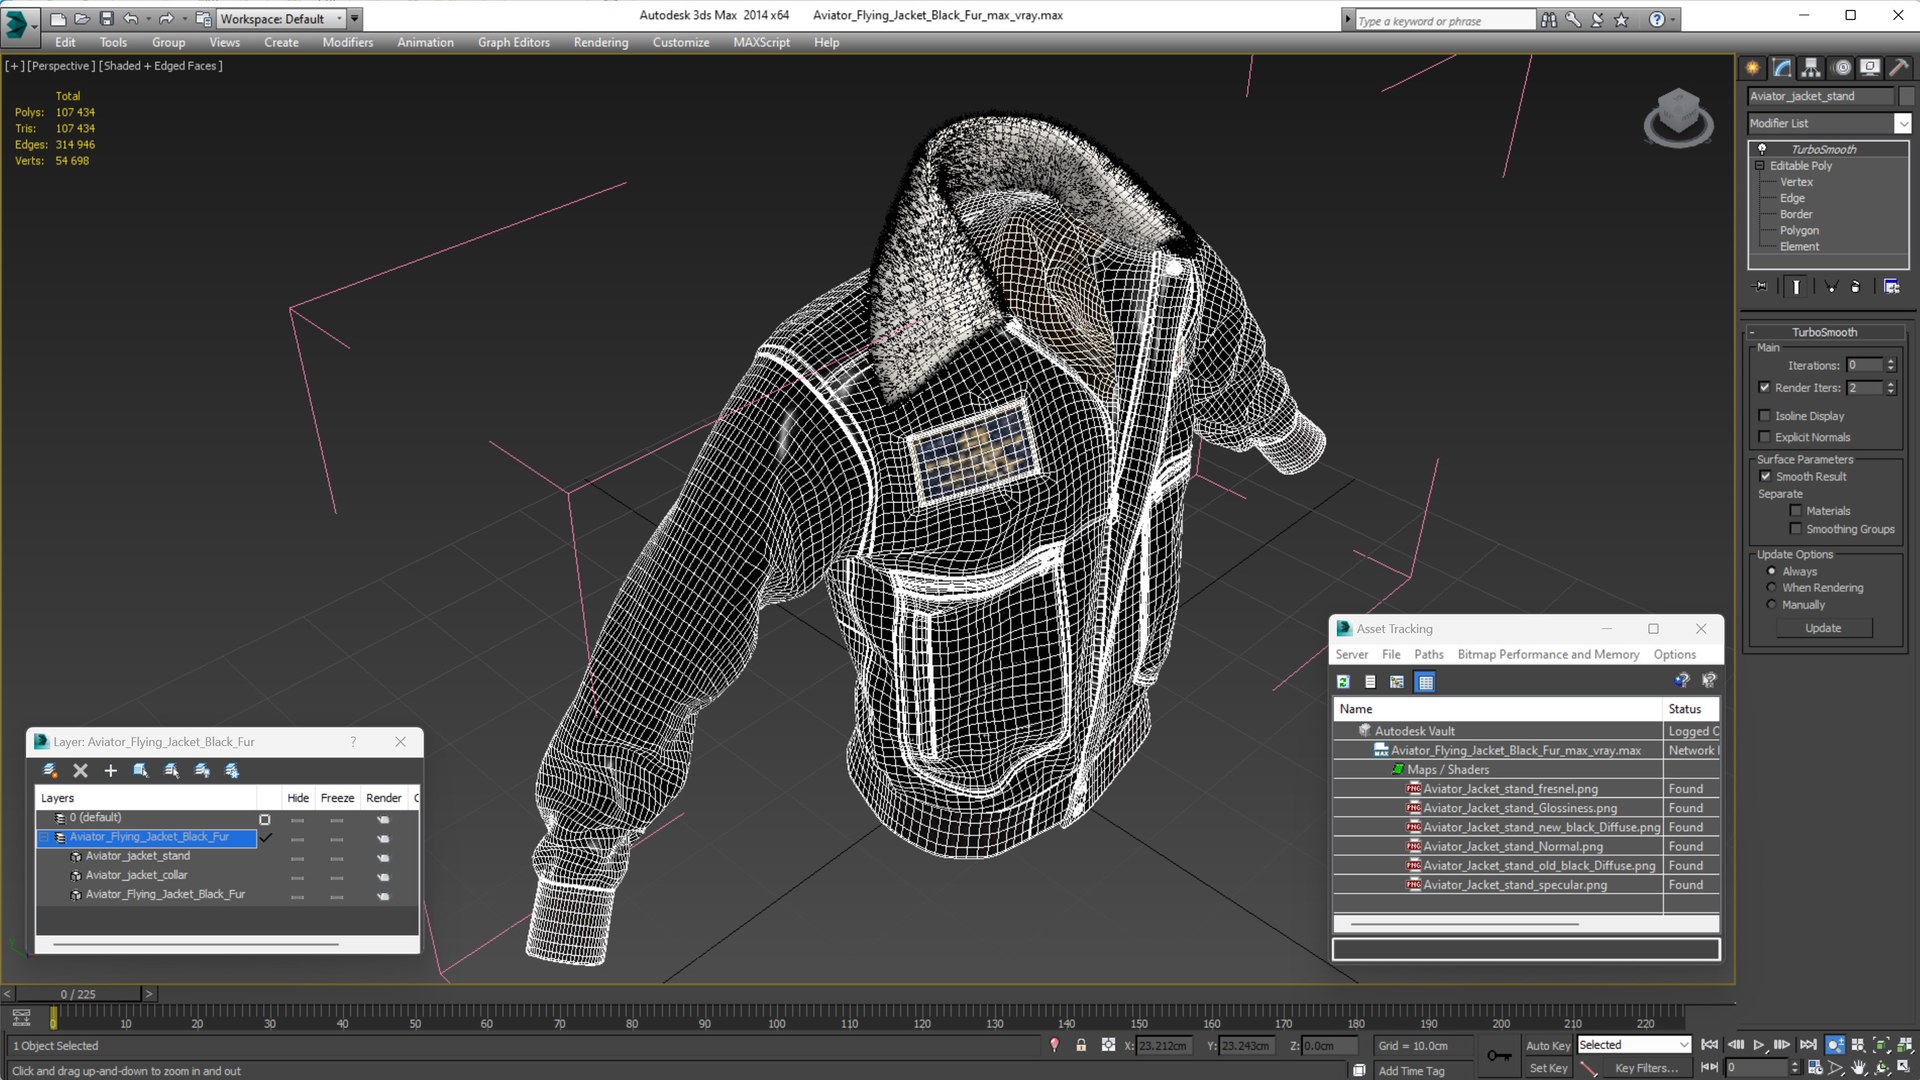Click the Pin Stack icon
The height and width of the screenshot is (1080, 1920).
pyautogui.click(x=1761, y=287)
